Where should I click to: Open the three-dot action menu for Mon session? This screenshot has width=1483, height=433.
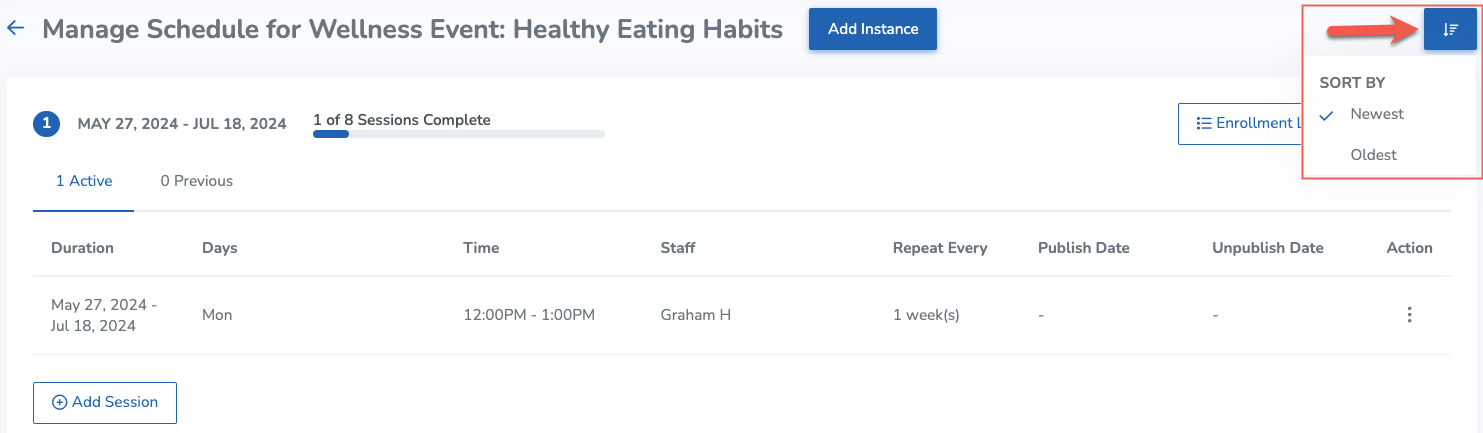tap(1409, 315)
